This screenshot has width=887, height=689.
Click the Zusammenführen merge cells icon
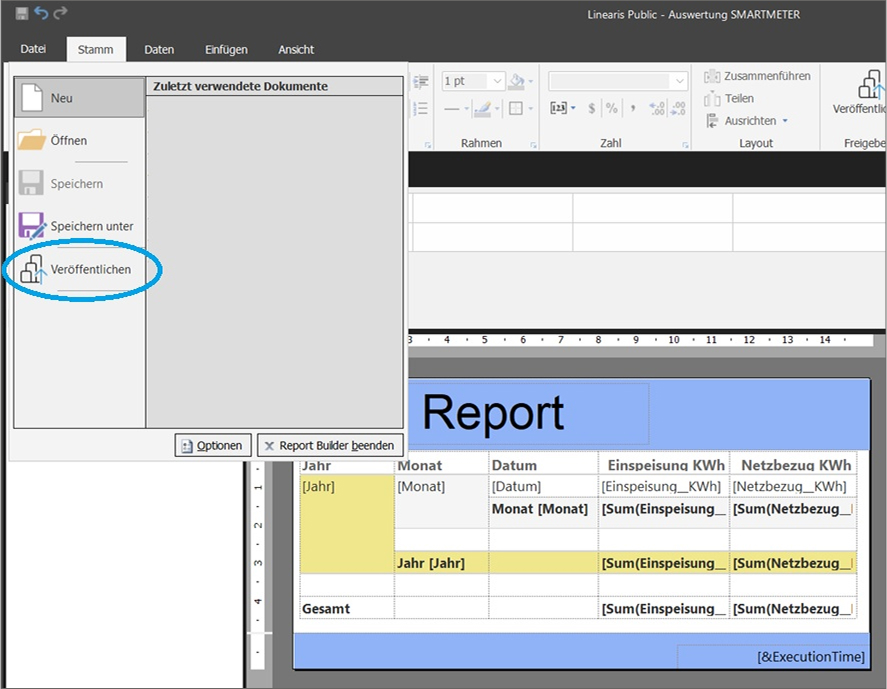coord(712,76)
